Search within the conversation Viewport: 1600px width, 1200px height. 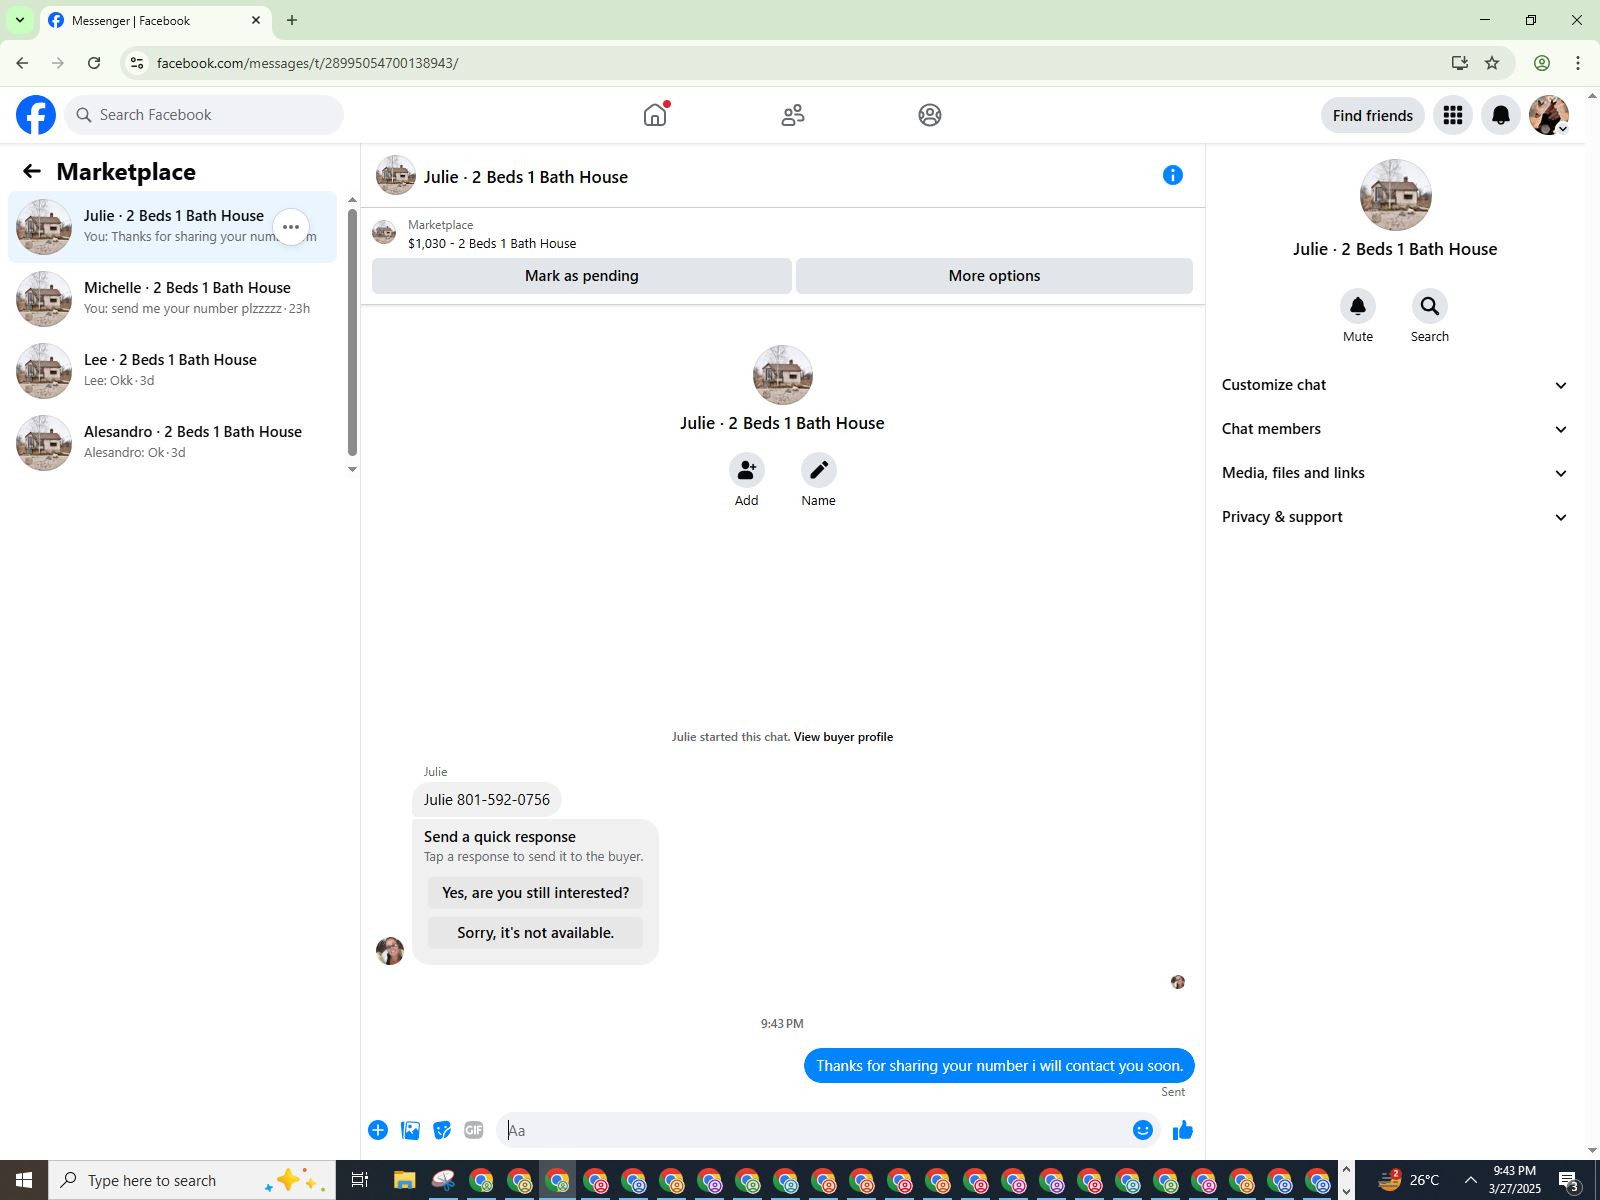tap(1430, 306)
